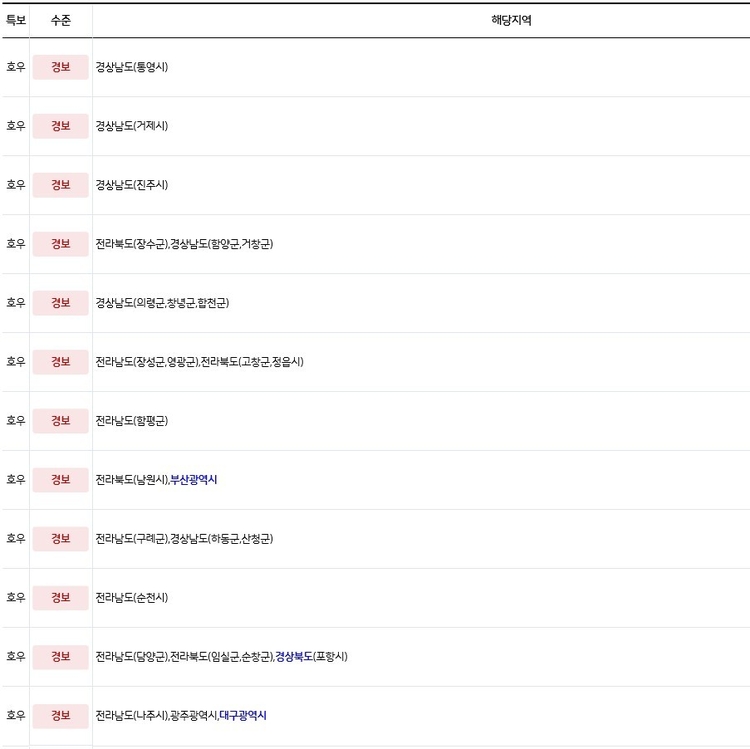Click the 경상북도 link before 포항시

[294, 657]
